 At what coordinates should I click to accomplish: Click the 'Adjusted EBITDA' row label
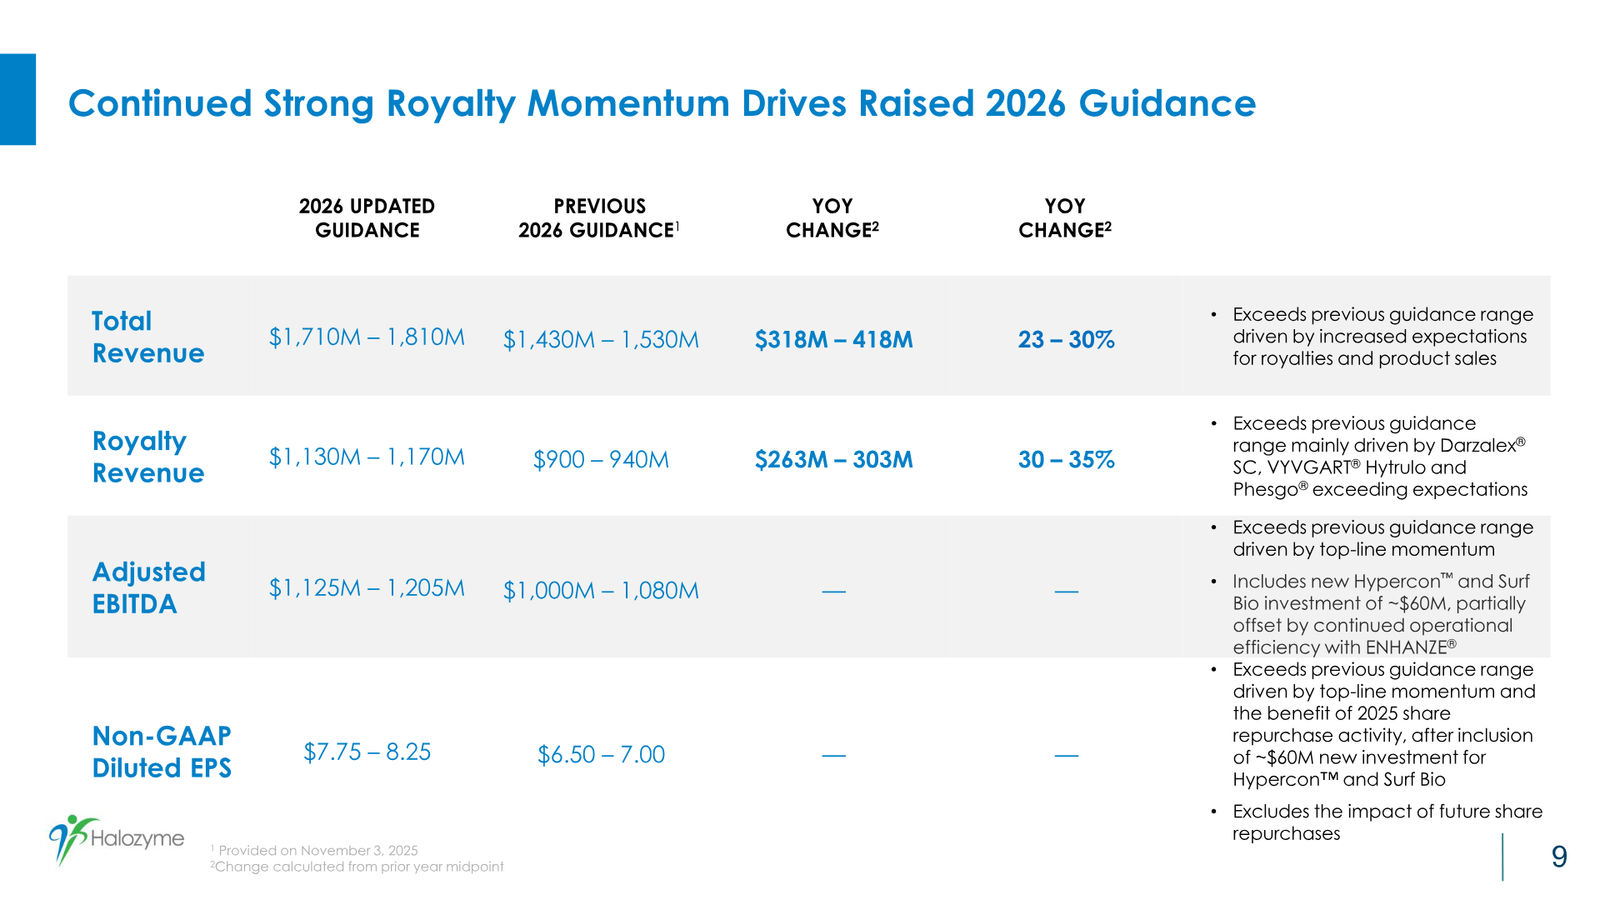tap(149, 588)
